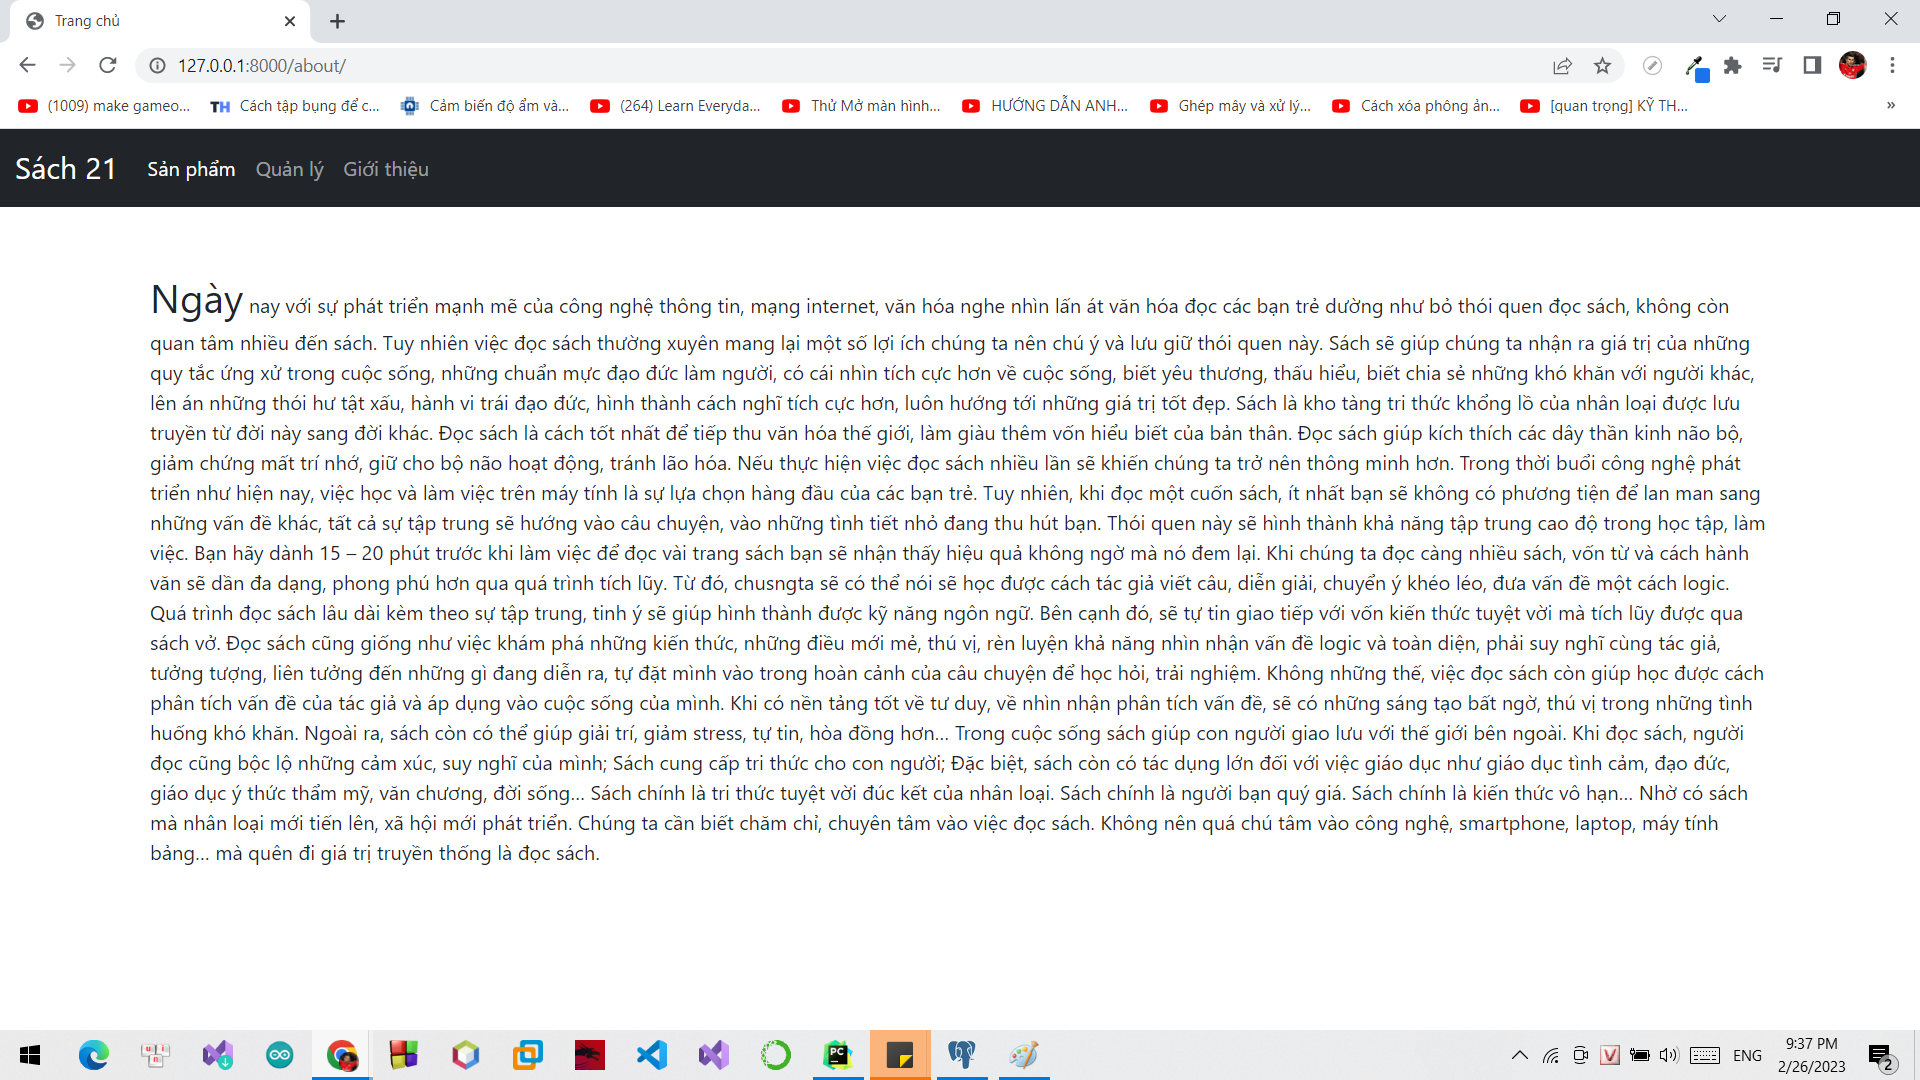
Task: Select the Trang chủ browser tab
Action: pyautogui.click(x=160, y=21)
